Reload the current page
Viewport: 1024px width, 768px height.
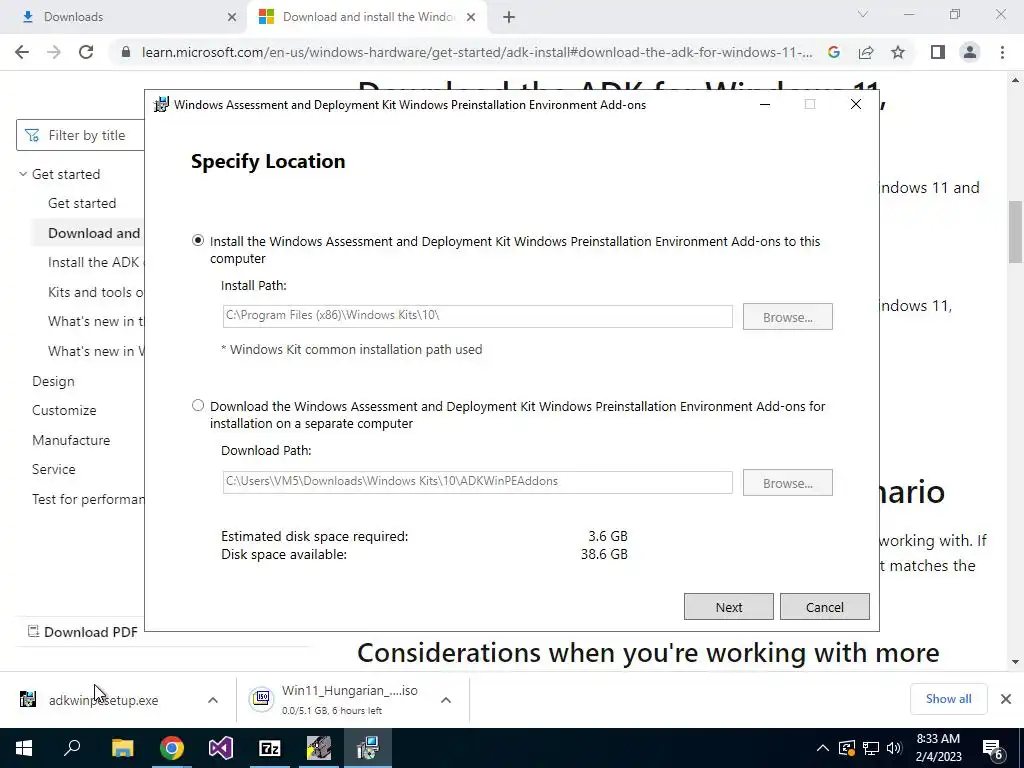[x=86, y=52]
